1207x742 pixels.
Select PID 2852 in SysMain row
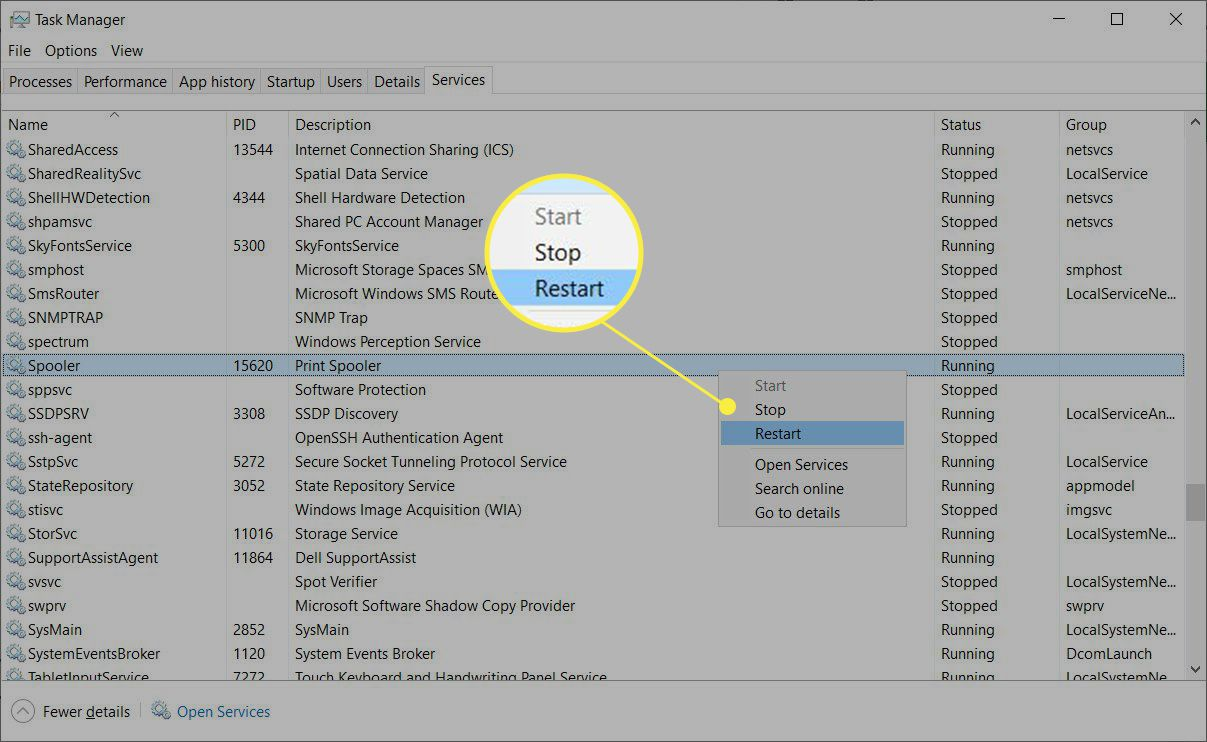pyautogui.click(x=249, y=630)
